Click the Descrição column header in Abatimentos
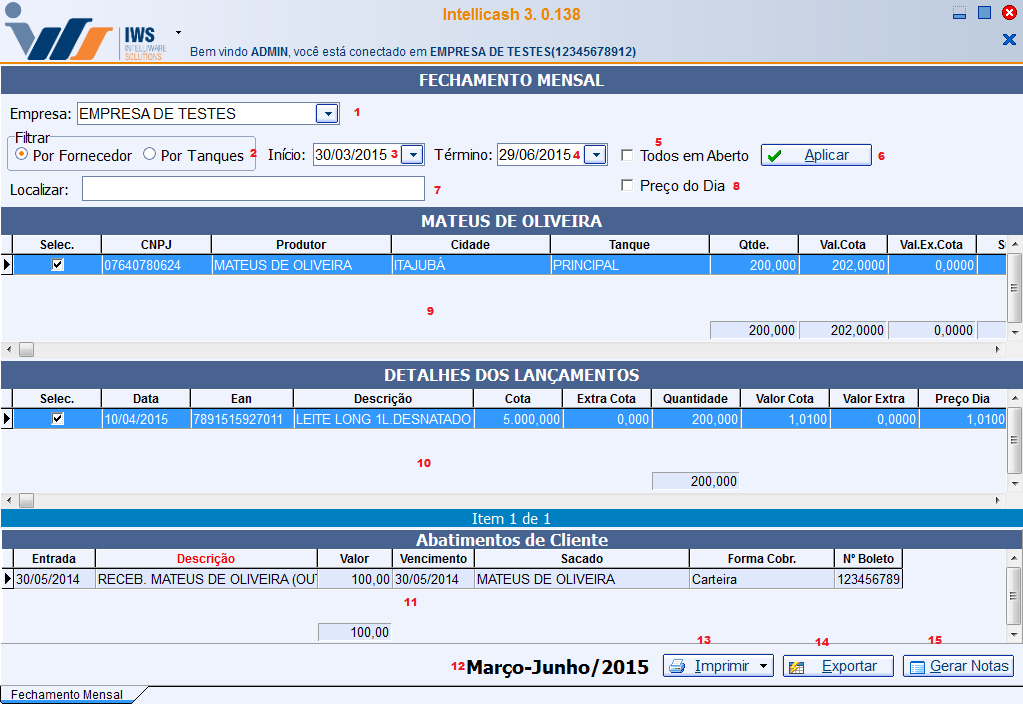The height and width of the screenshot is (704, 1023). (x=205, y=559)
